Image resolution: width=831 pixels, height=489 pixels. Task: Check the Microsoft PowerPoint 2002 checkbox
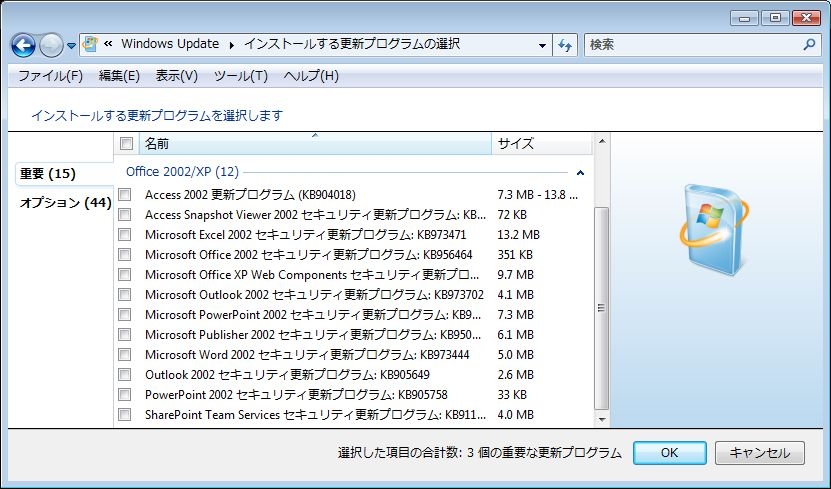125,315
